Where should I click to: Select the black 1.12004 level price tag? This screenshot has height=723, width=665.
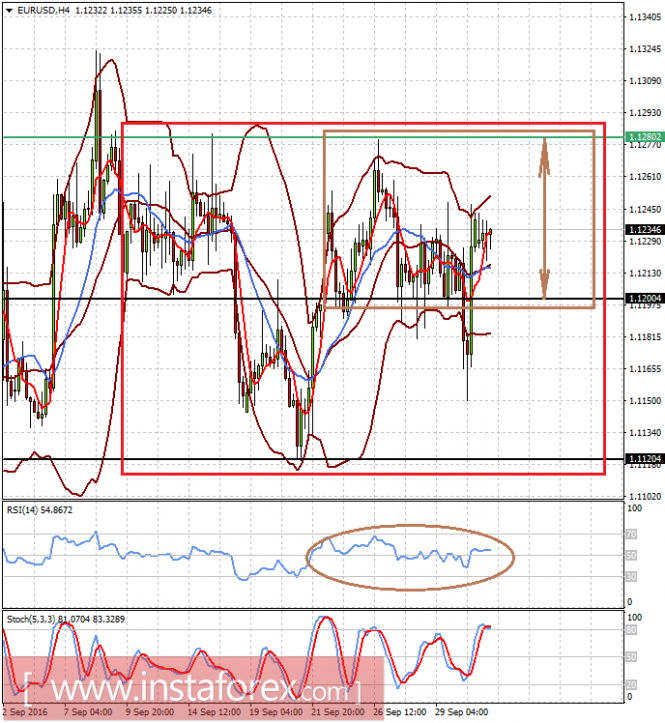[645, 298]
